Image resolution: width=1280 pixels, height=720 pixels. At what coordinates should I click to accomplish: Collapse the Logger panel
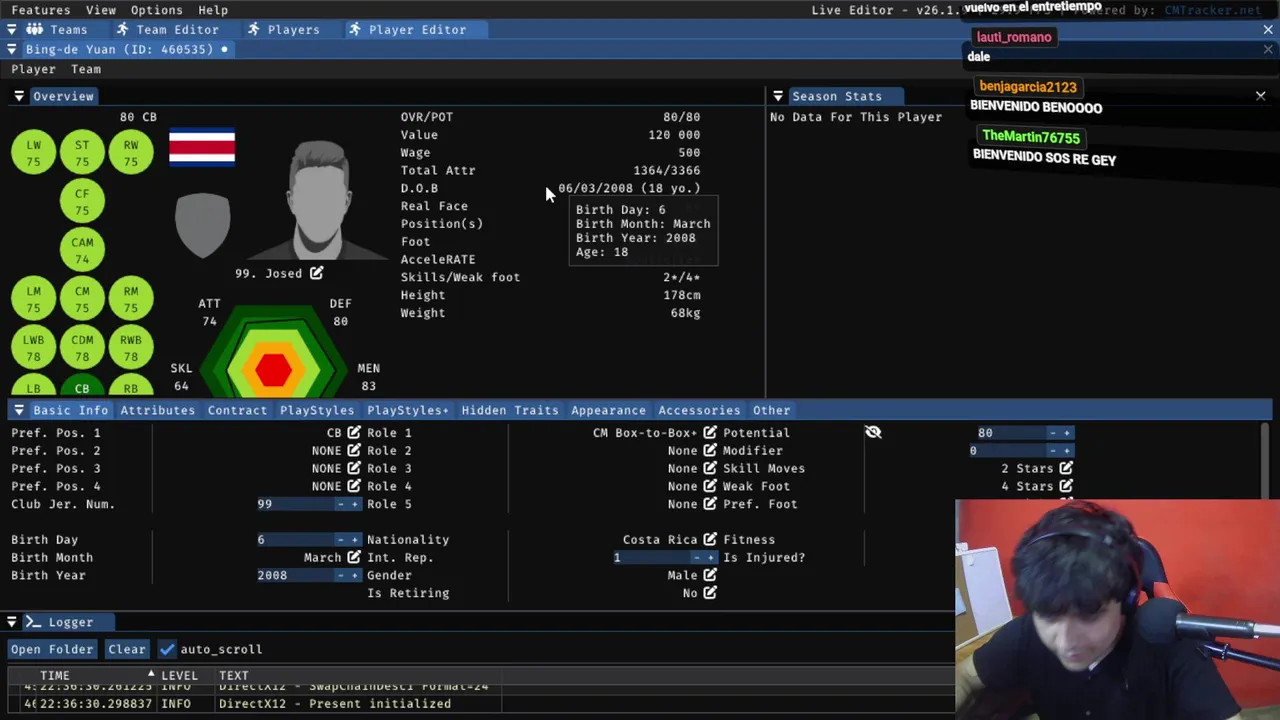(11, 622)
